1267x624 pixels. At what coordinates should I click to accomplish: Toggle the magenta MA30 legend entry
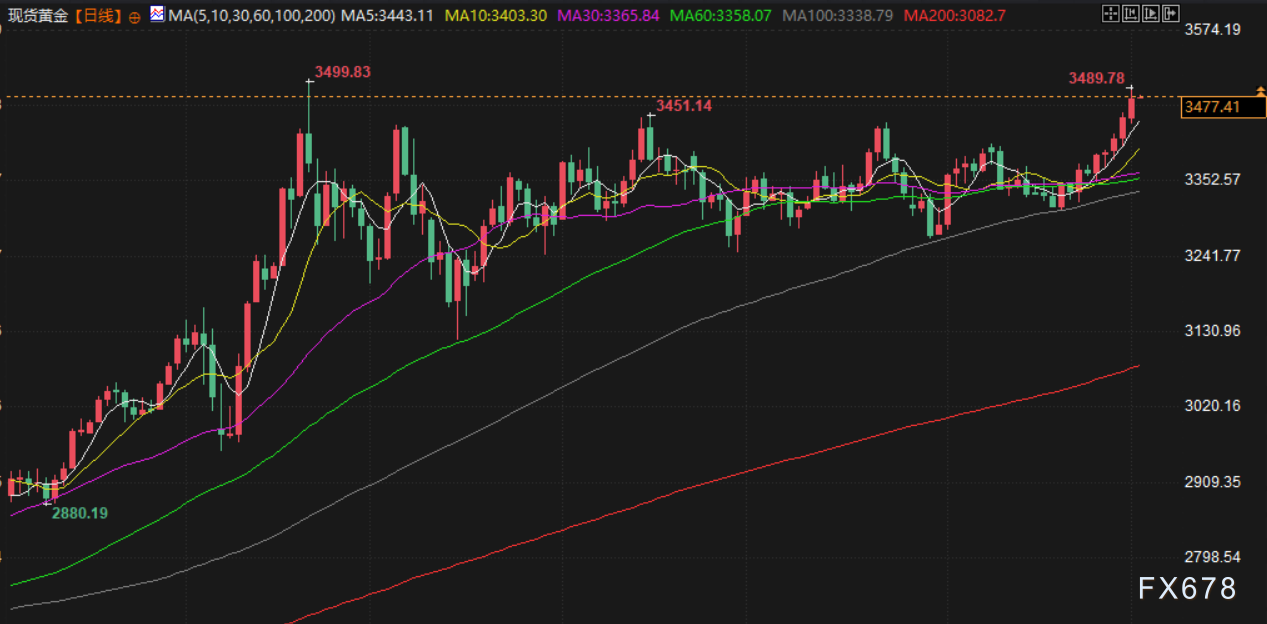pos(609,16)
